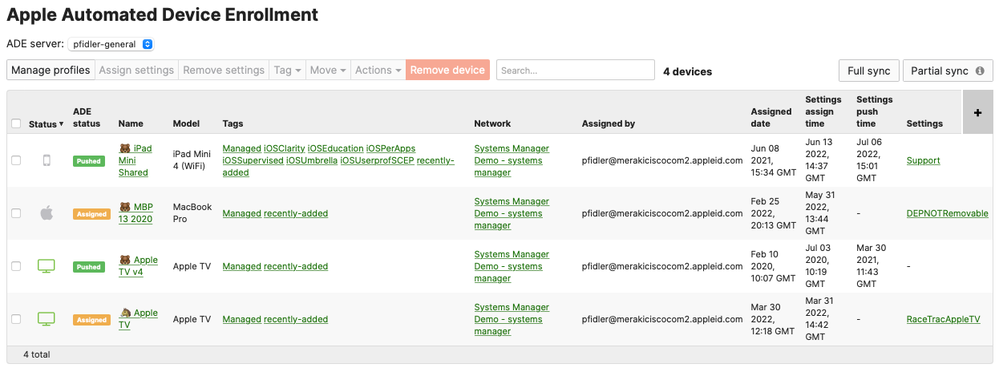Click Assigned badge in RaceTracAppleTV row
The height and width of the screenshot is (368, 999).
pos(92,320)
